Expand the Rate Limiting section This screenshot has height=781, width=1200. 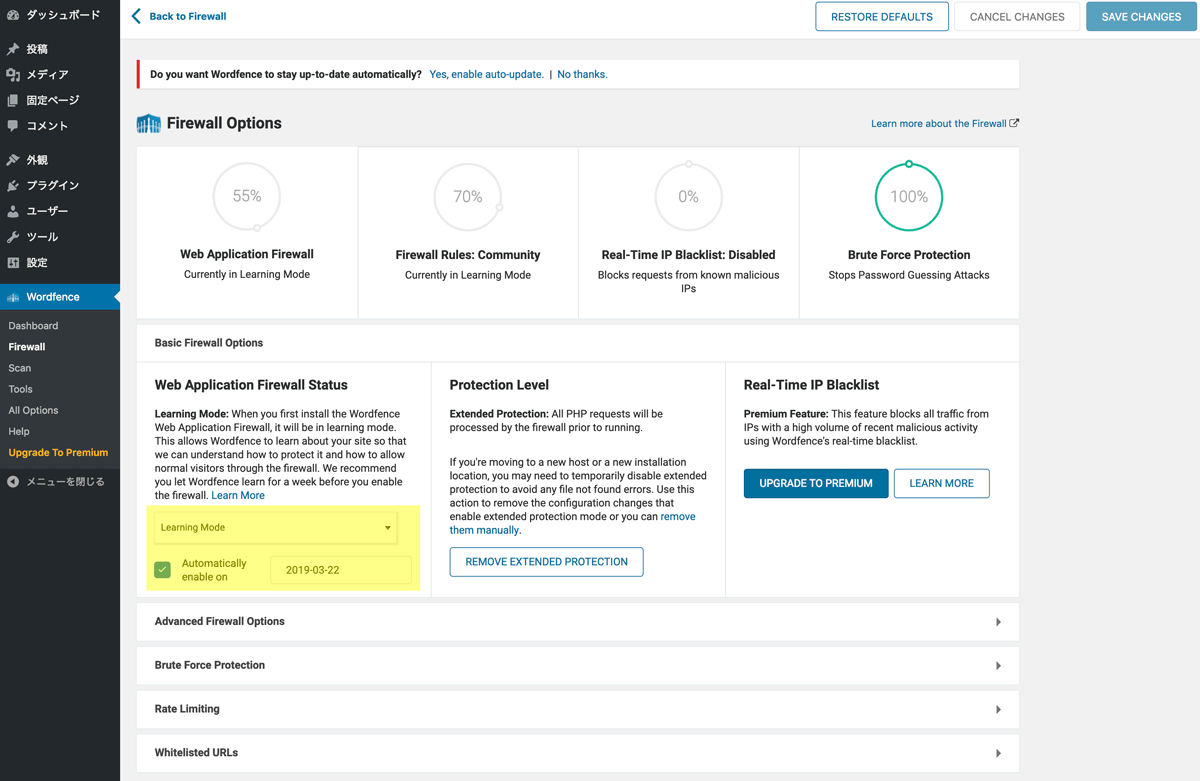tap(578, 709)
